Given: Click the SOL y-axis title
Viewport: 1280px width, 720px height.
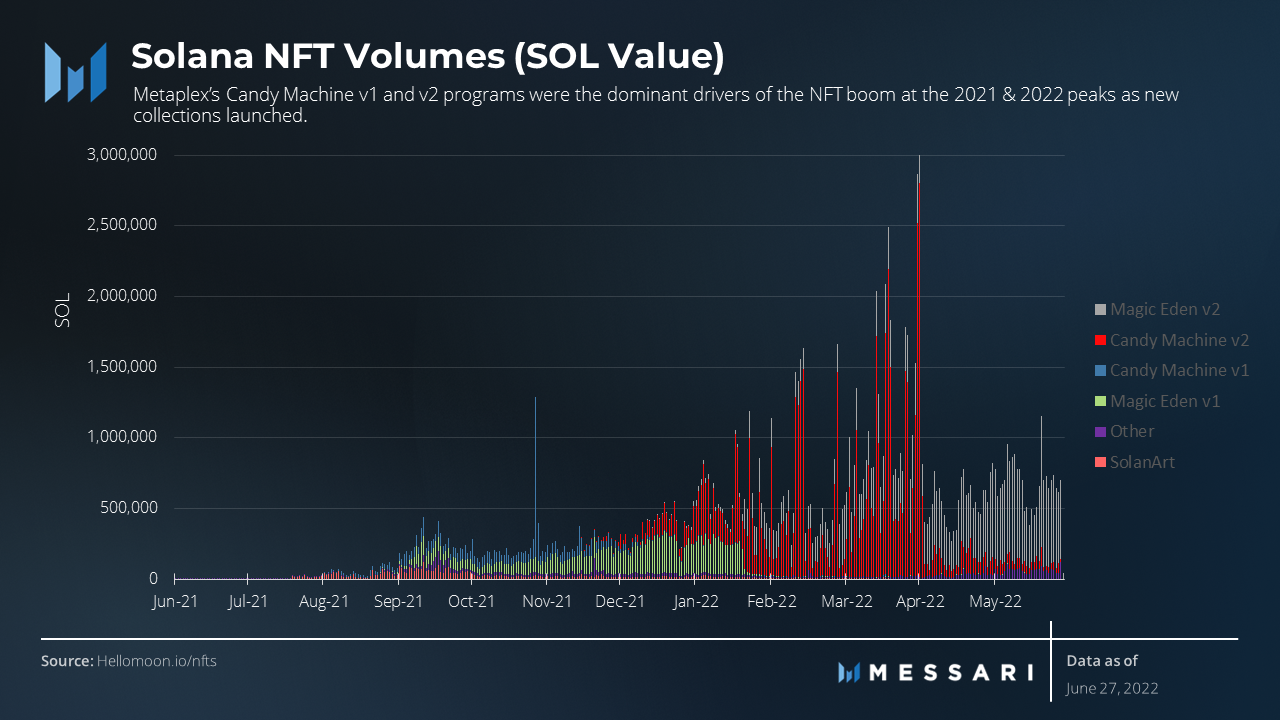Looking at the screenshot, I should point(61,310).
